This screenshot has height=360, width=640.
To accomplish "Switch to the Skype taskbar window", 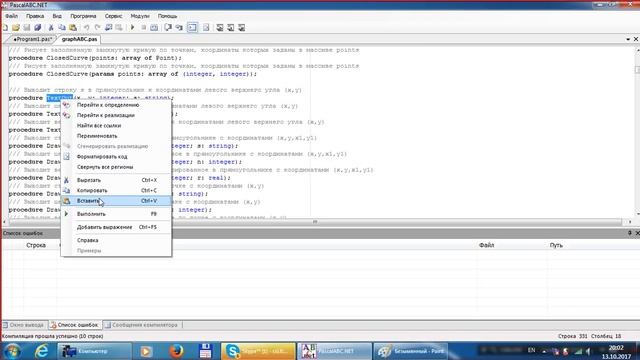I will point(258,351).
